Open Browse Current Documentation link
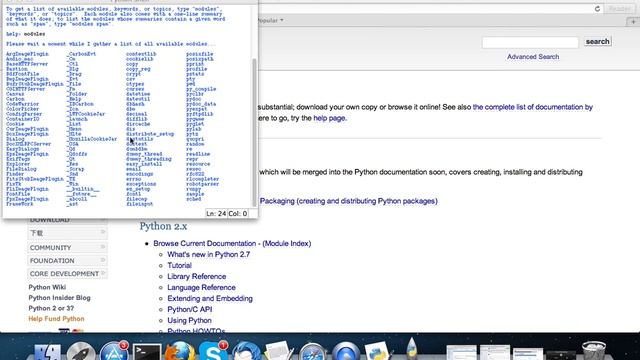This screenshot has height=360, width=640. pyautogui.click(x=204, y=243)
